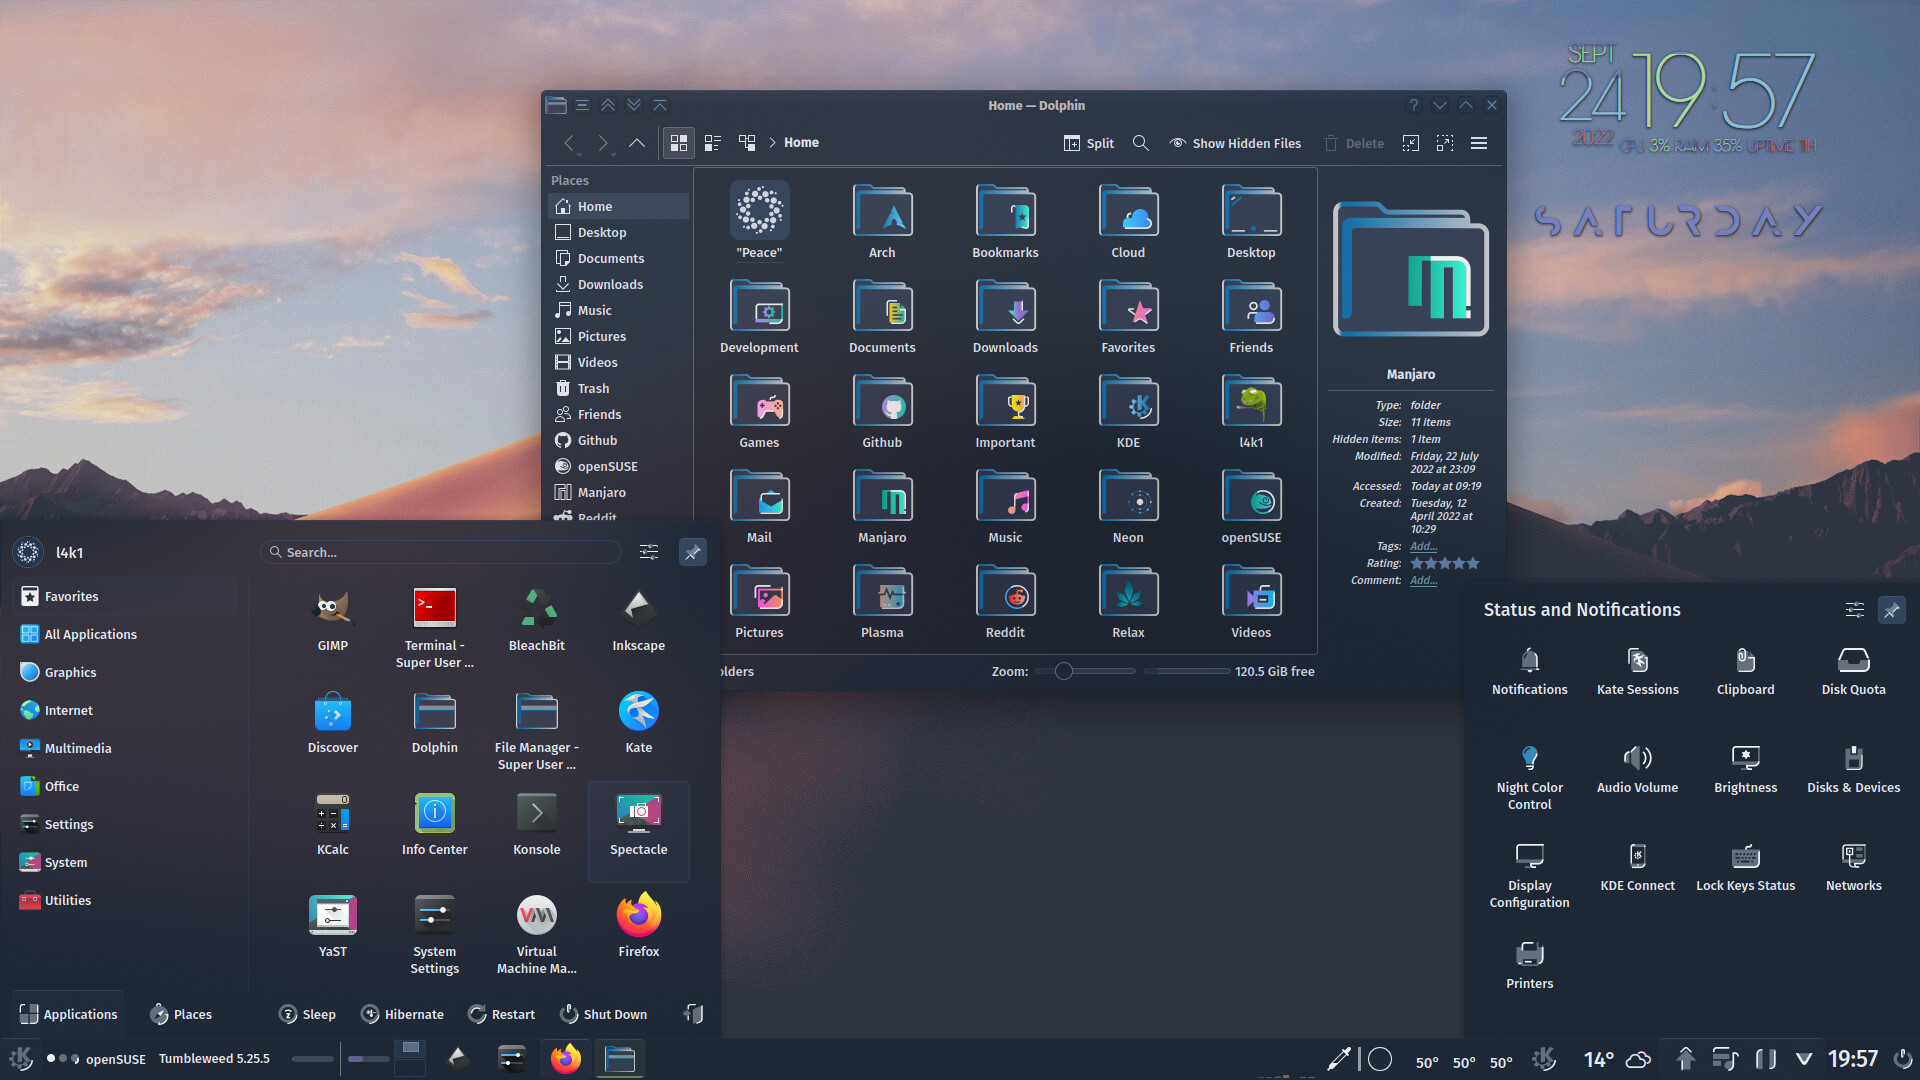Toggle Show Hidden Files in Dolphin
Image resolution: width=1920 pixels, height=1080 pixels.
click(x=1236, y=143)
